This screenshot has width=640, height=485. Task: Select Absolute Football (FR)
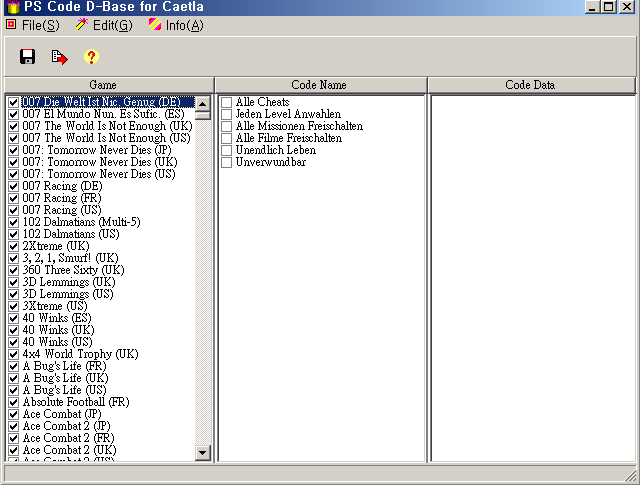click(76, 402)
